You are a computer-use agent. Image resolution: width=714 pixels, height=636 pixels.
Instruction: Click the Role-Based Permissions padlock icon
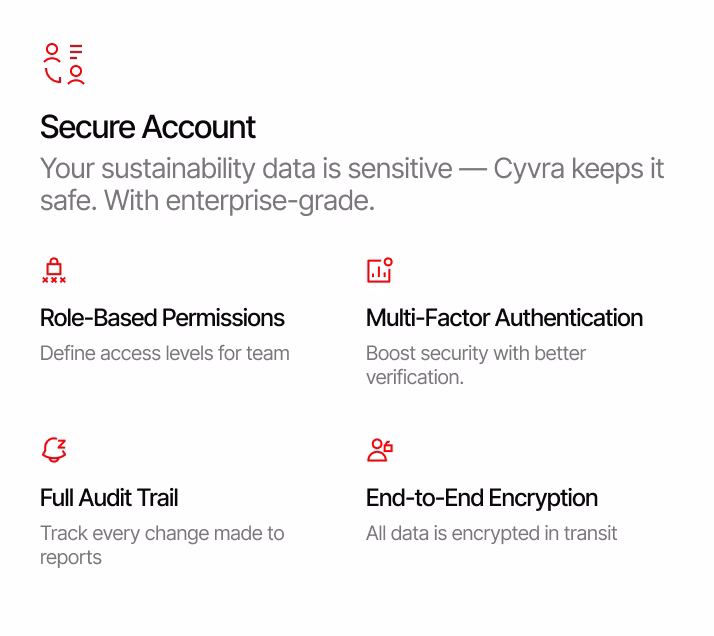[54, 270]
